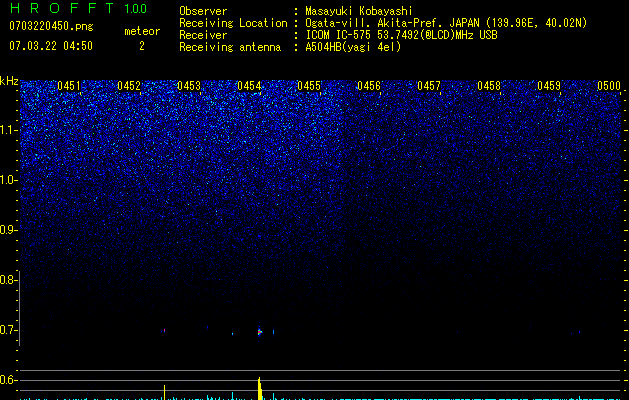Click the 0458 time marker
The width and height of the screenshot is (629, 400).
point(489,86)
